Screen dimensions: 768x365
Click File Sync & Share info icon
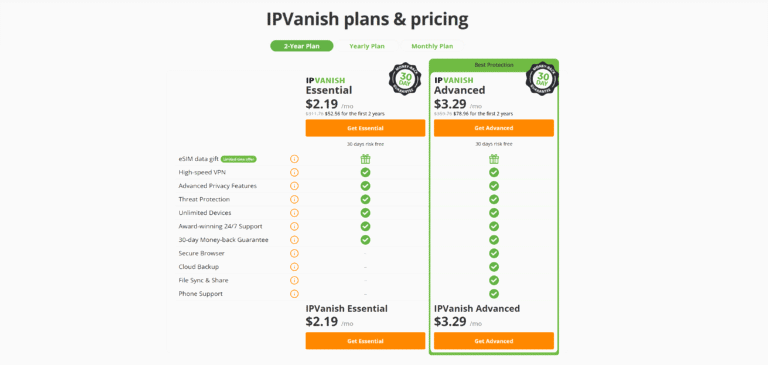[x=294, y=280]
